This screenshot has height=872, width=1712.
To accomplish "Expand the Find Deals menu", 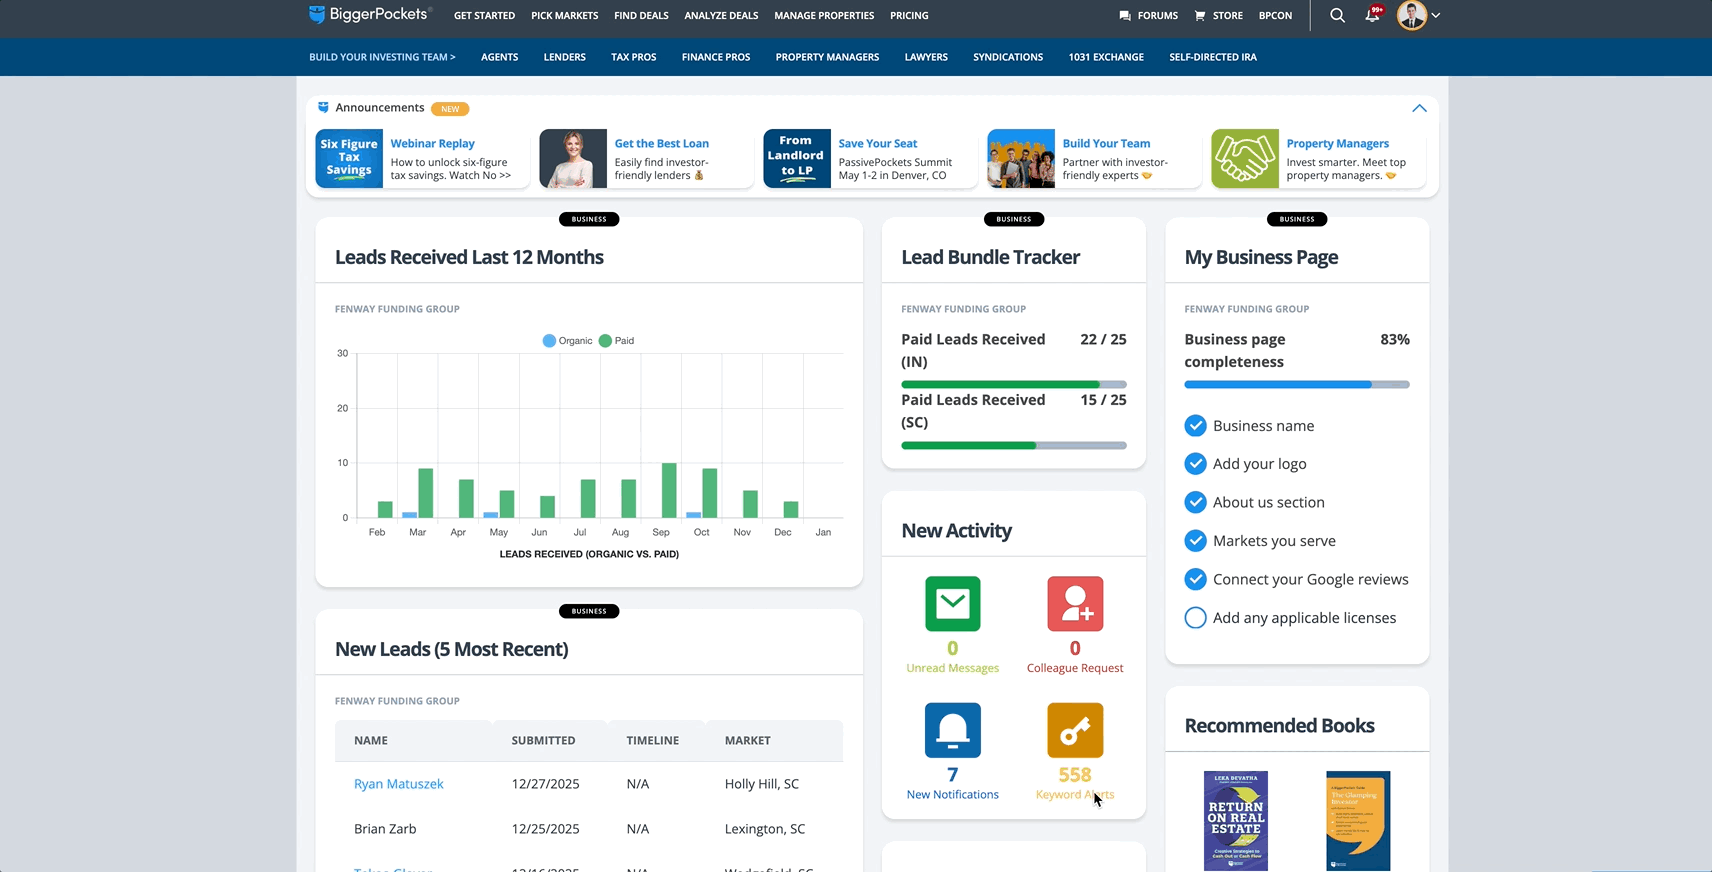I will (641, 16).
